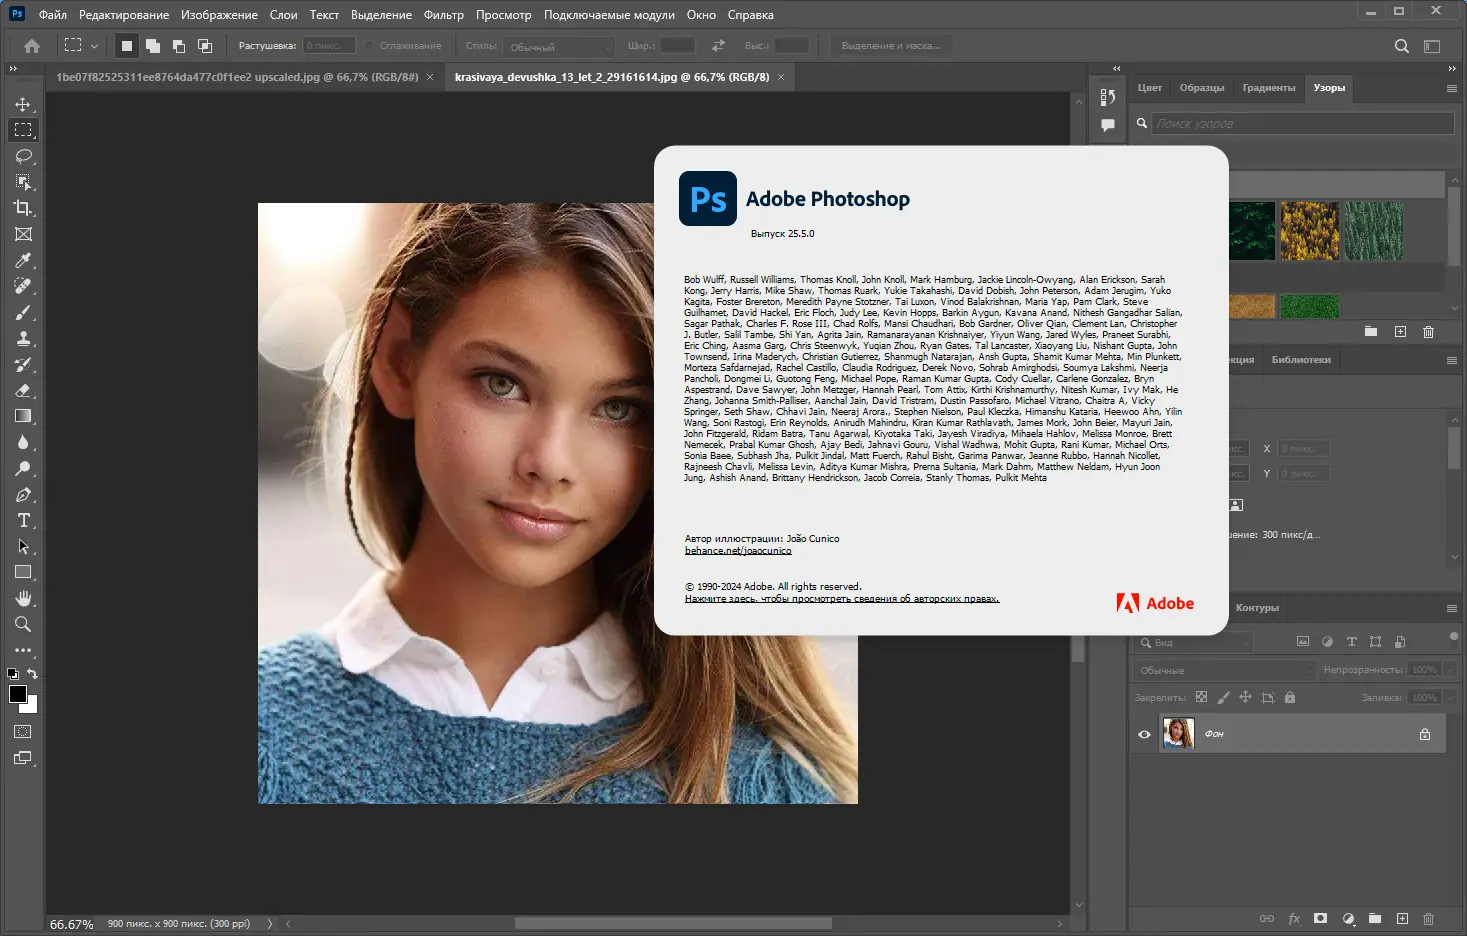Click the foreground color swatch
The image size is (1467, 936).
(18, 694)
